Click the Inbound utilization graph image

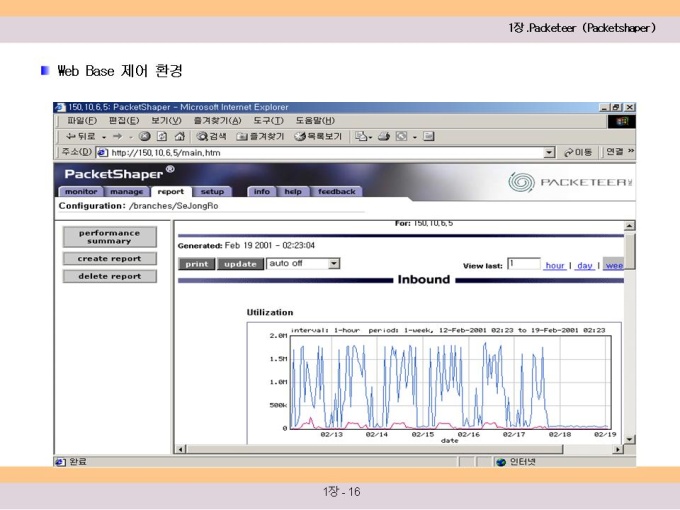pos(435,383)
